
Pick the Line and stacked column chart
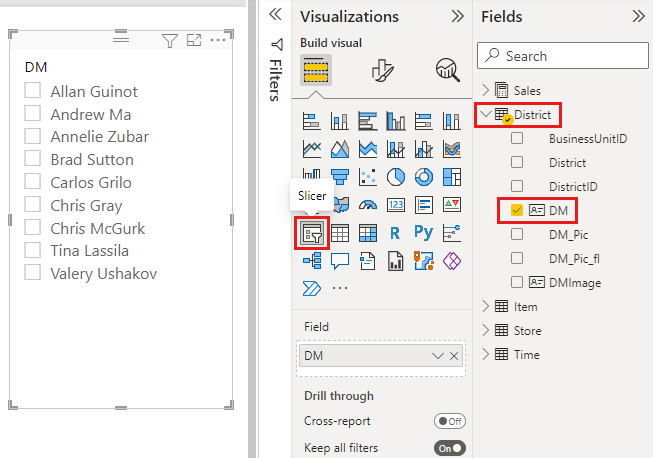(x=396, y=149)
